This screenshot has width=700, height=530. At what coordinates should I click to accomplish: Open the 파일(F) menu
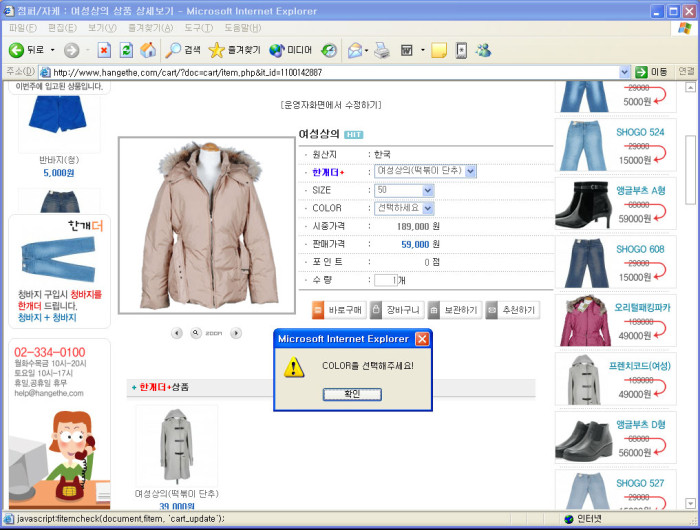23,28
